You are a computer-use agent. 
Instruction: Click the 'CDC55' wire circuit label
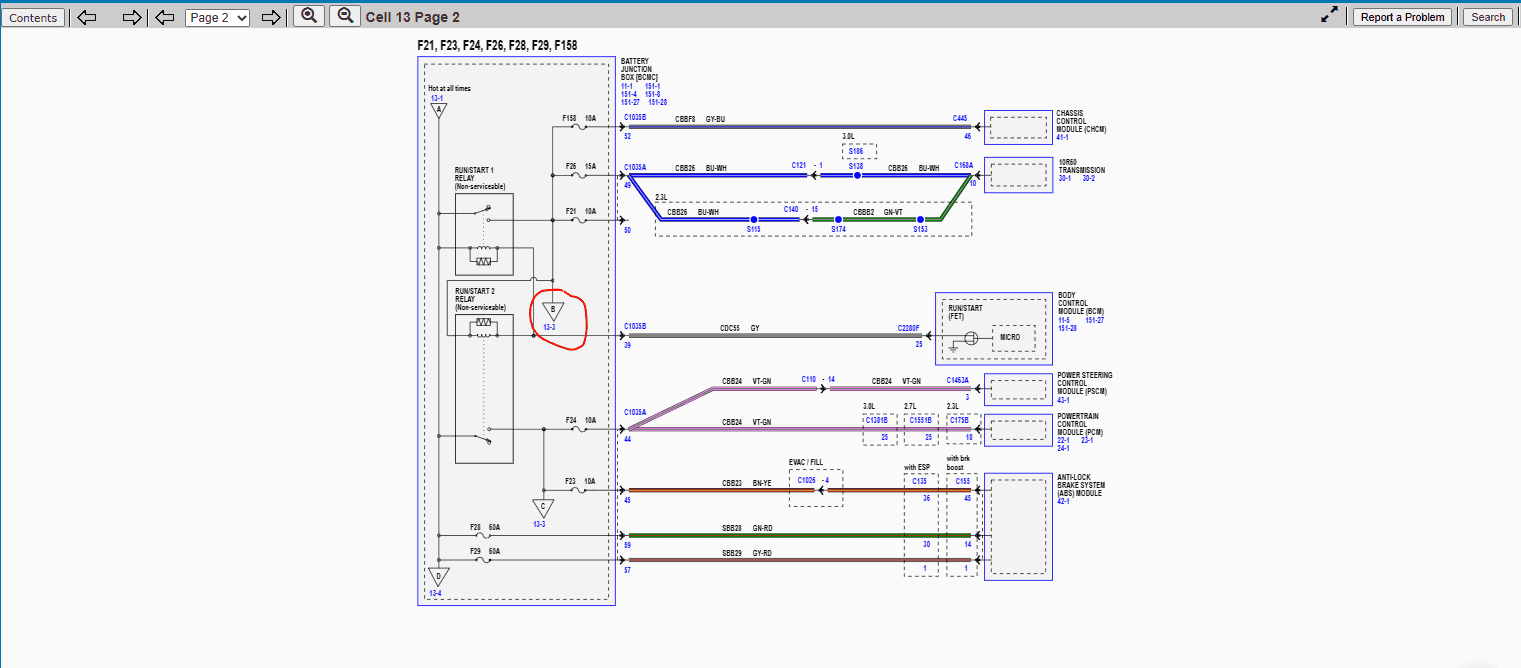point(731,327)
